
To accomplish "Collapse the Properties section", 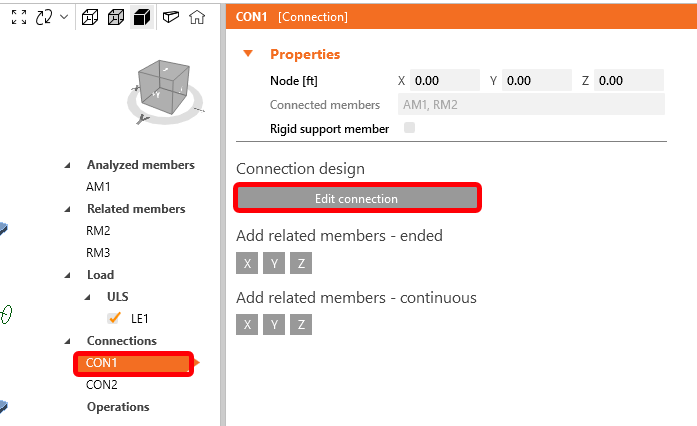I will [x=247, y=54].
